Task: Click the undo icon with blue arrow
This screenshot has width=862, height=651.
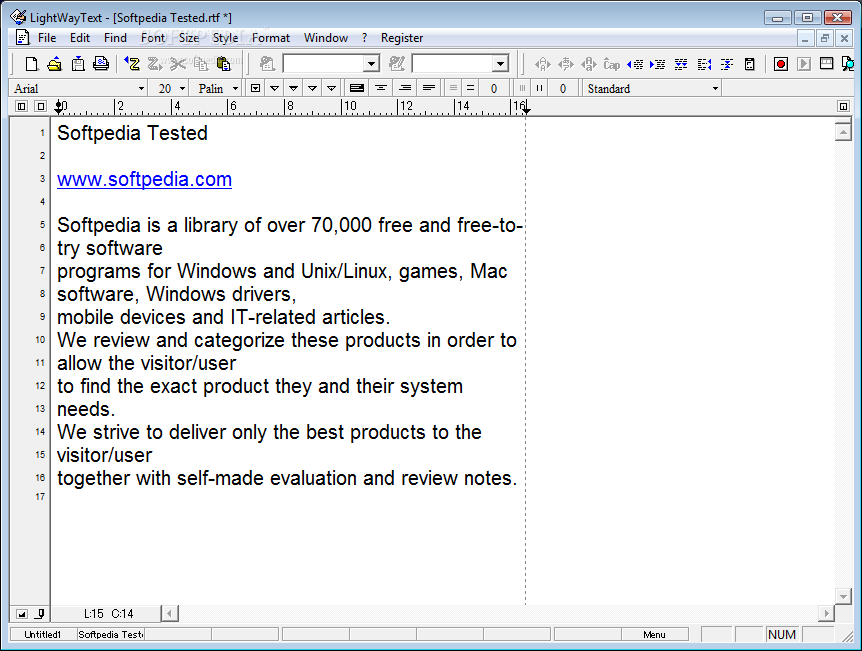Action: click(131, 64)
